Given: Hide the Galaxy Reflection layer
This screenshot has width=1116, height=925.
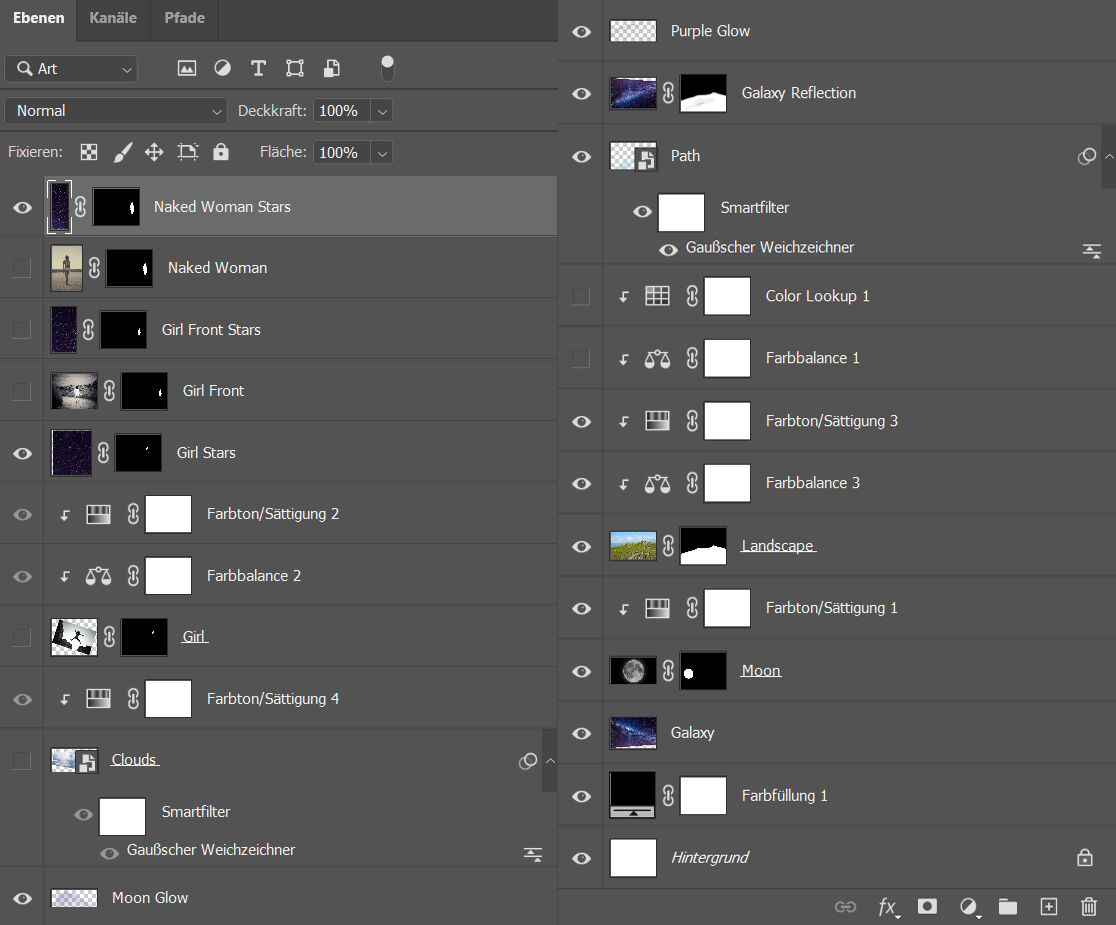Looking at the screenshot, I should point(581,93).
